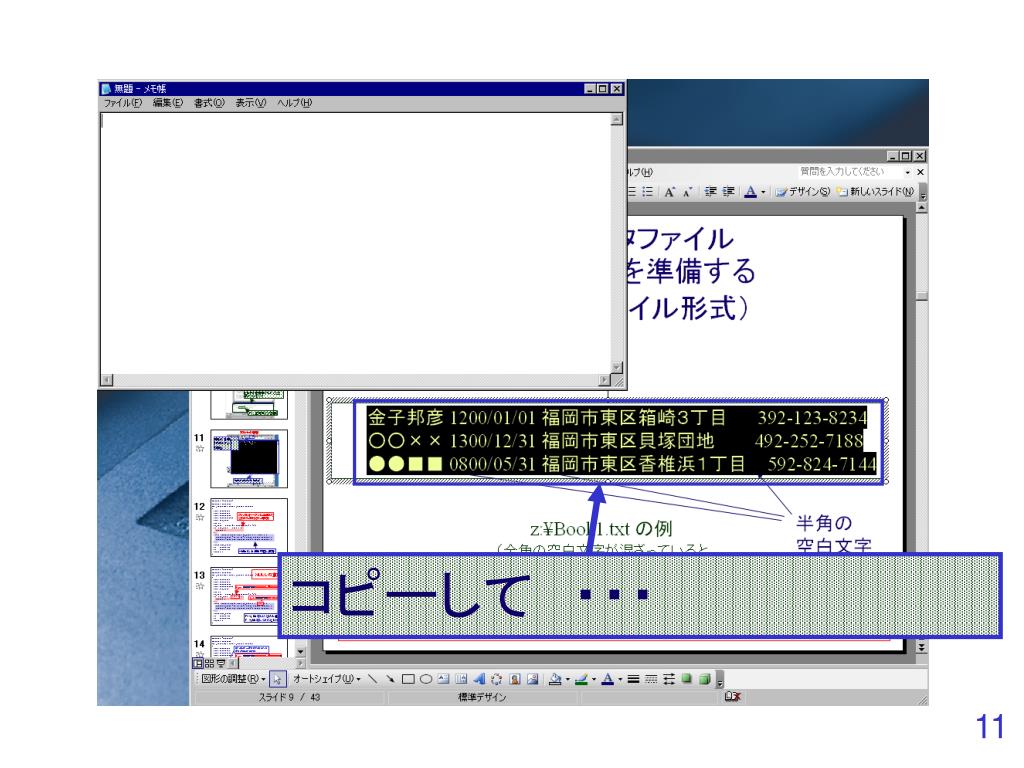
Task: Click the z:¥Book1.txt の例 caption
Action: (601, 528)
